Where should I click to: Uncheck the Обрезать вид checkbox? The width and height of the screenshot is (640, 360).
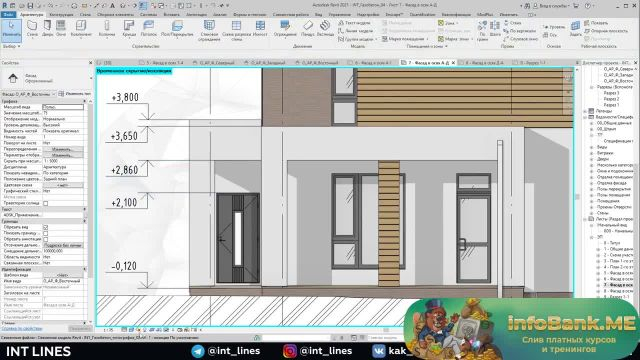click(45, 227)
